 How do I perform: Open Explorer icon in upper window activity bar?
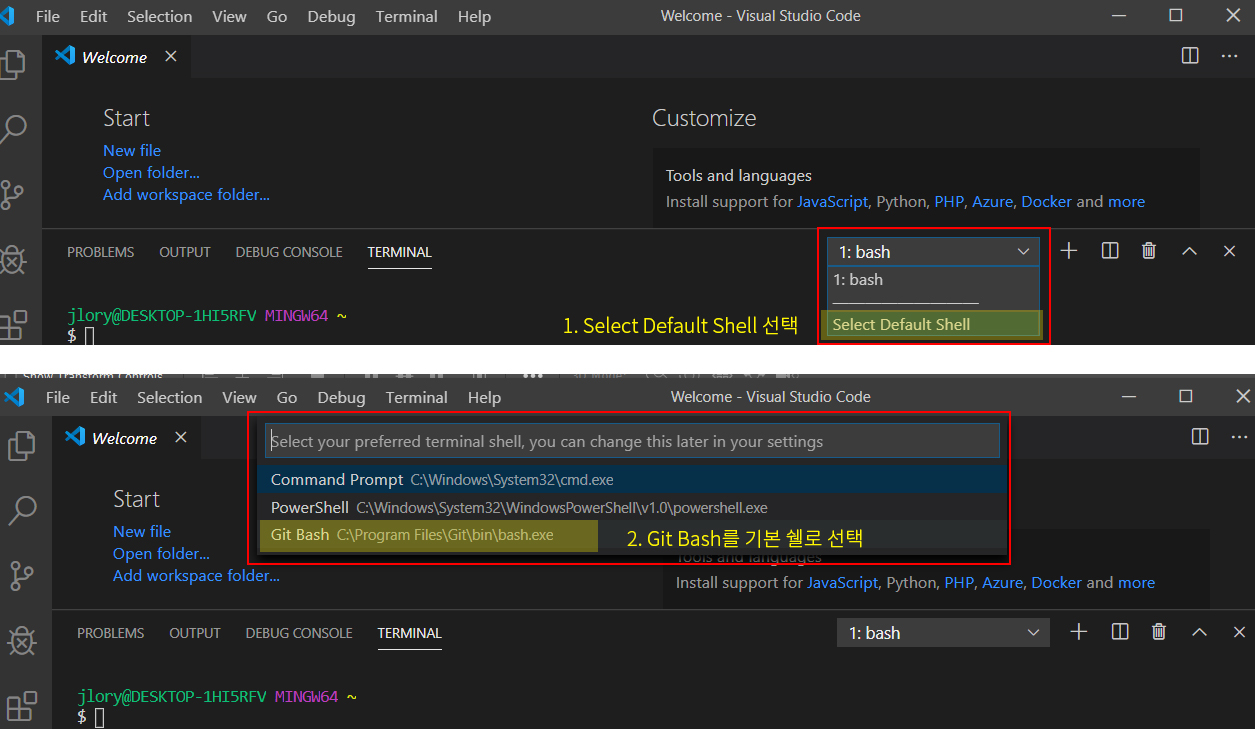click(x=12, y=65)
